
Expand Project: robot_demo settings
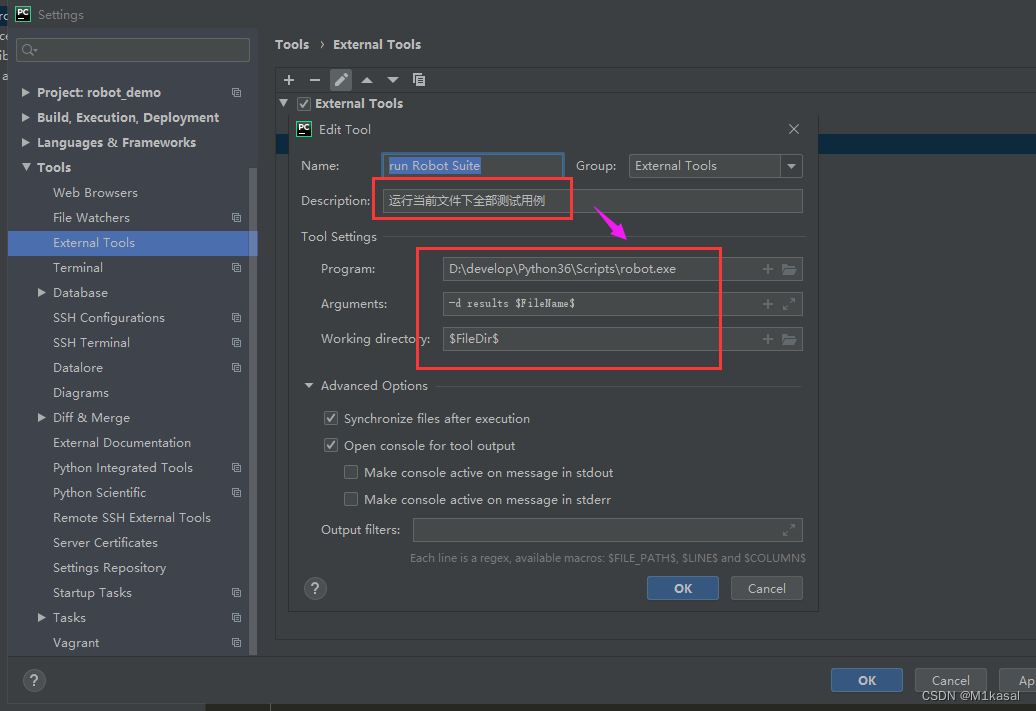pos(25,93)
